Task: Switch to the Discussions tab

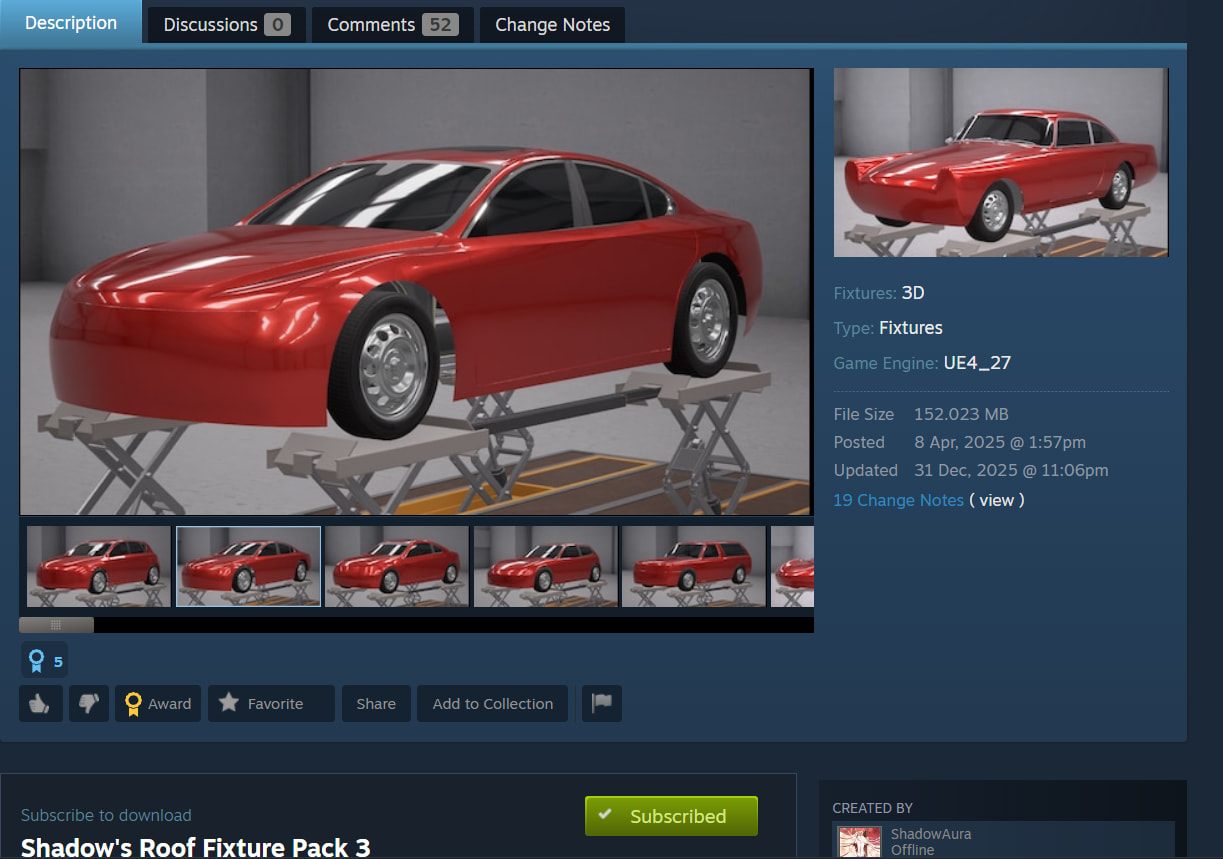Action: click(x=227, y=25)
